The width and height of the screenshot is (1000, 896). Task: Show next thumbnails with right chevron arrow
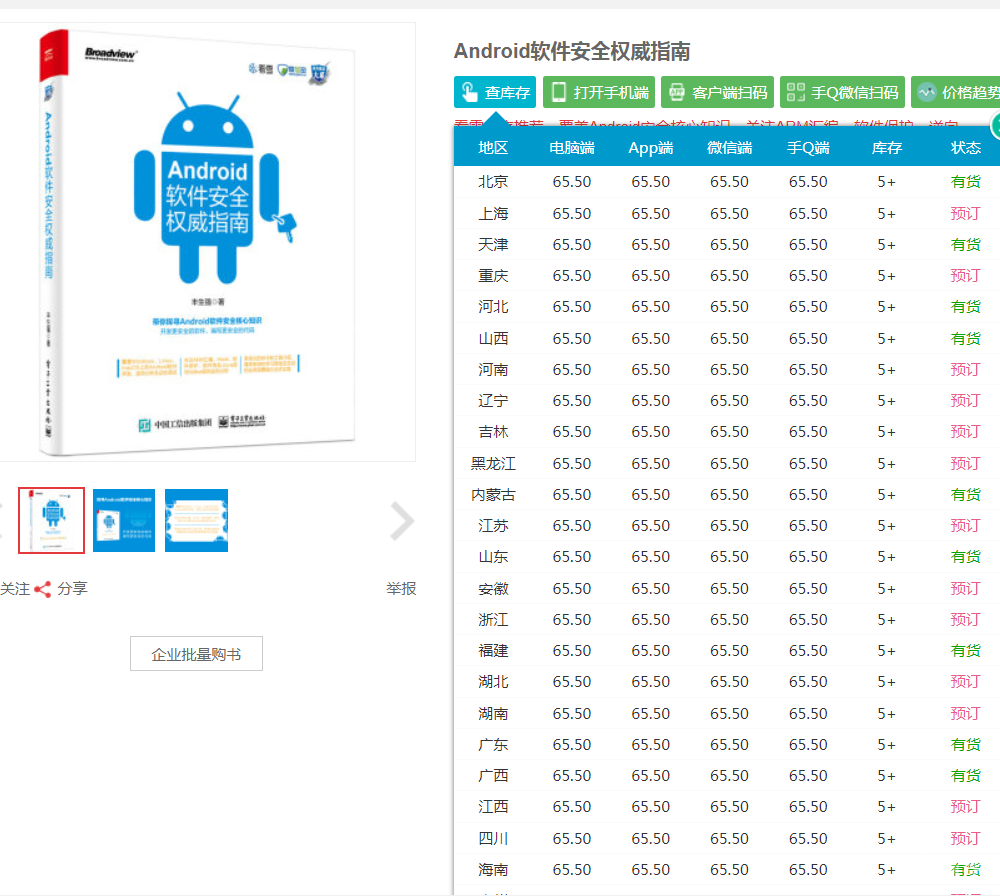click(402, 521)
